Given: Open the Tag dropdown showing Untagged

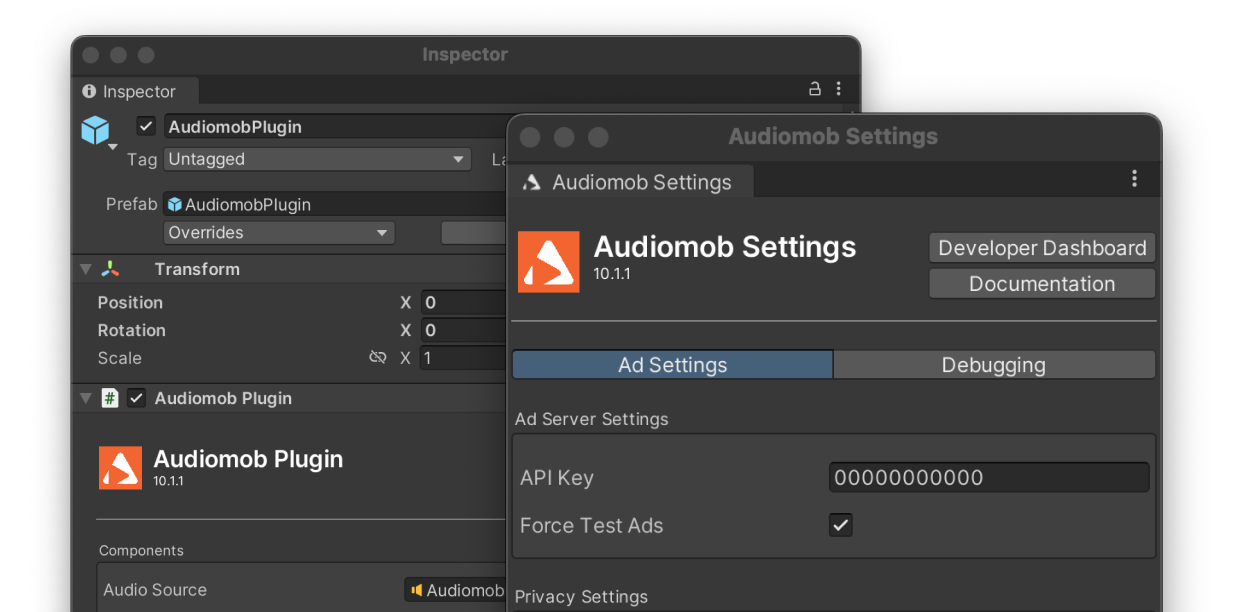Looking at the screenshot, I should (x=317, y=159).
